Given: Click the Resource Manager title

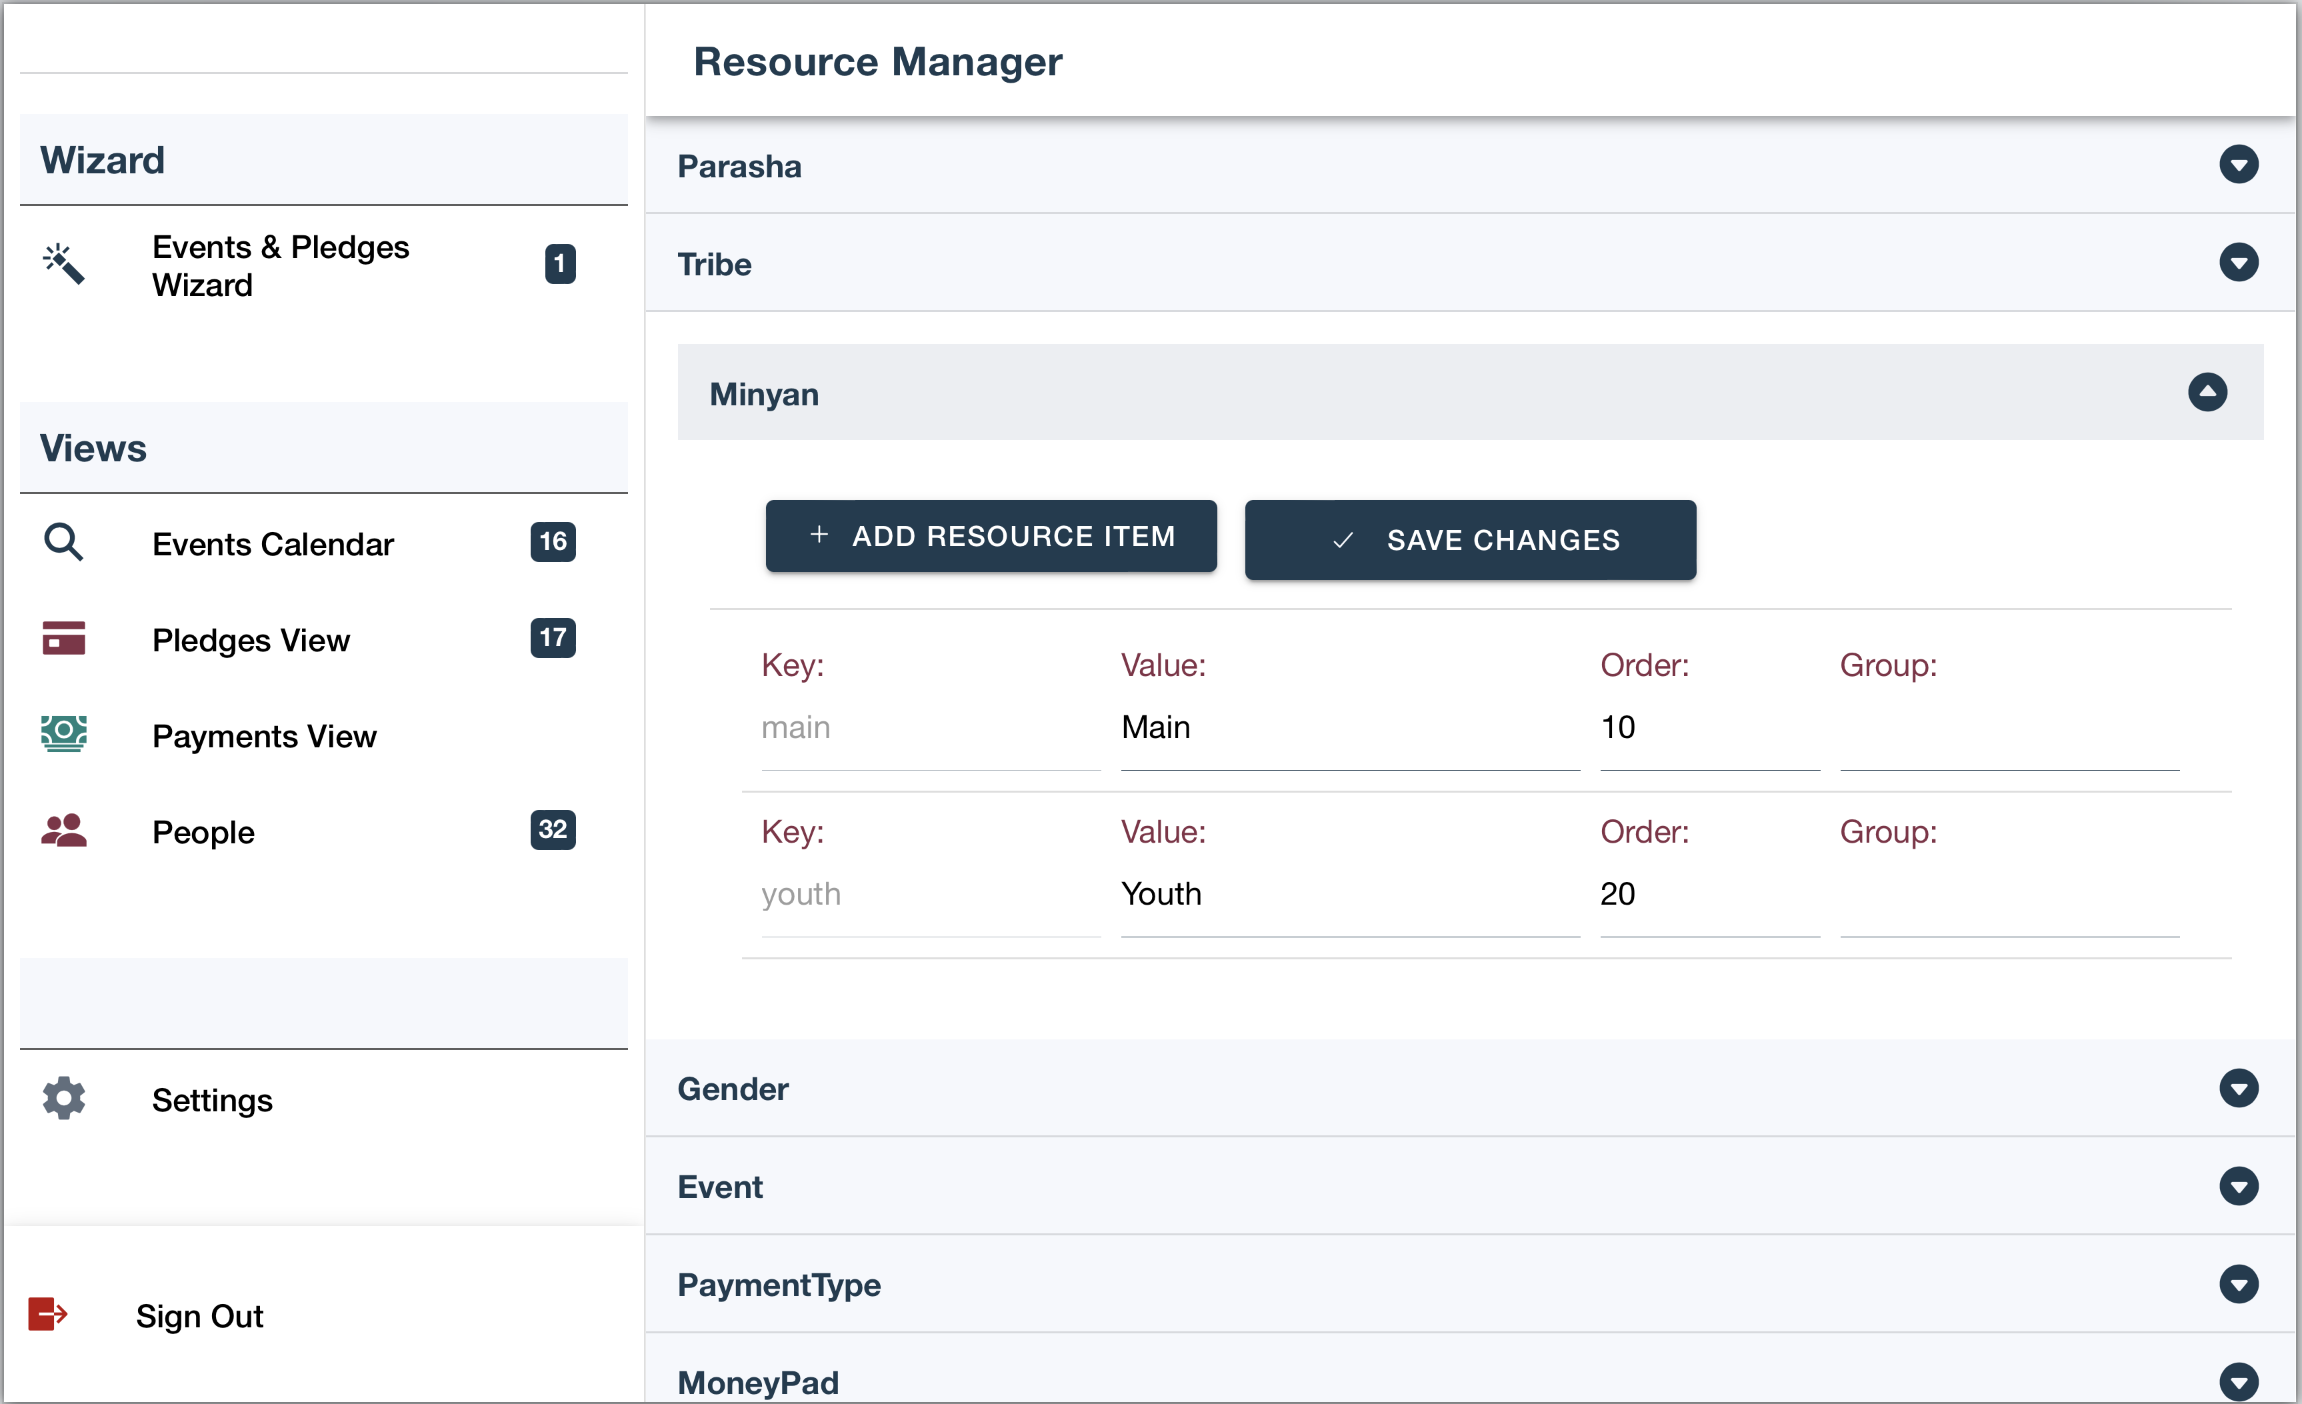Looking at the screenshot, I should [x=878, y=62].
